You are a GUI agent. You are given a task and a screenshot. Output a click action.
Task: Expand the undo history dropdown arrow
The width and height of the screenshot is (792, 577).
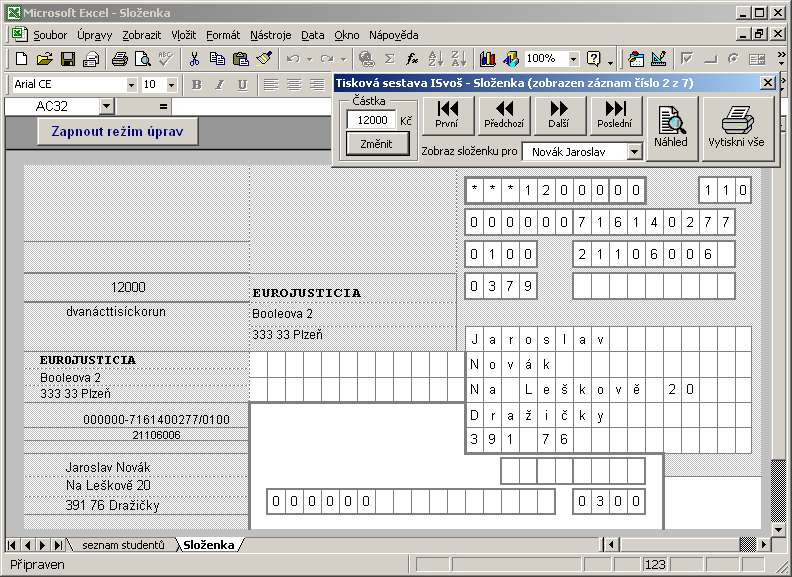click(x=309, y=60)
